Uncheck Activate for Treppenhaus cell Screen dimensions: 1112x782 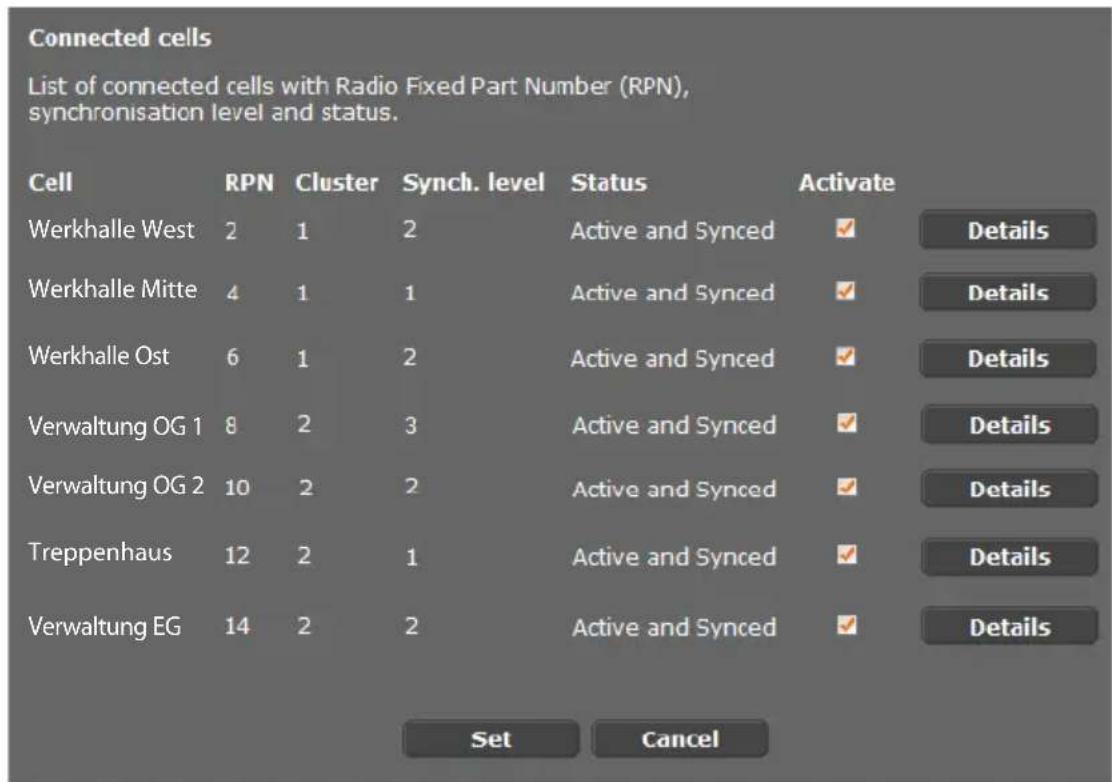(x=847, y=554)
